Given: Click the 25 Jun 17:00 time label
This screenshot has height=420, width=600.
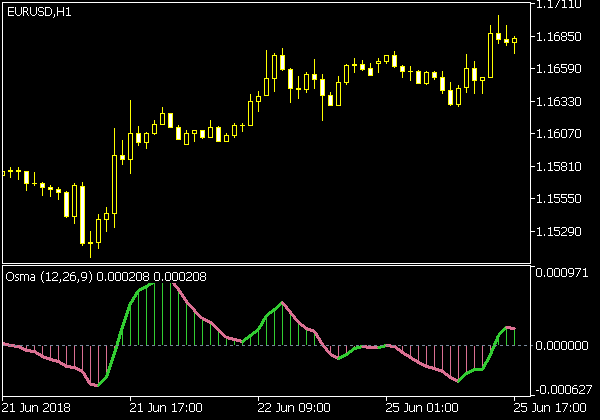Looking at the screenshot, I should pyautogui.click(x=555, y=408).
